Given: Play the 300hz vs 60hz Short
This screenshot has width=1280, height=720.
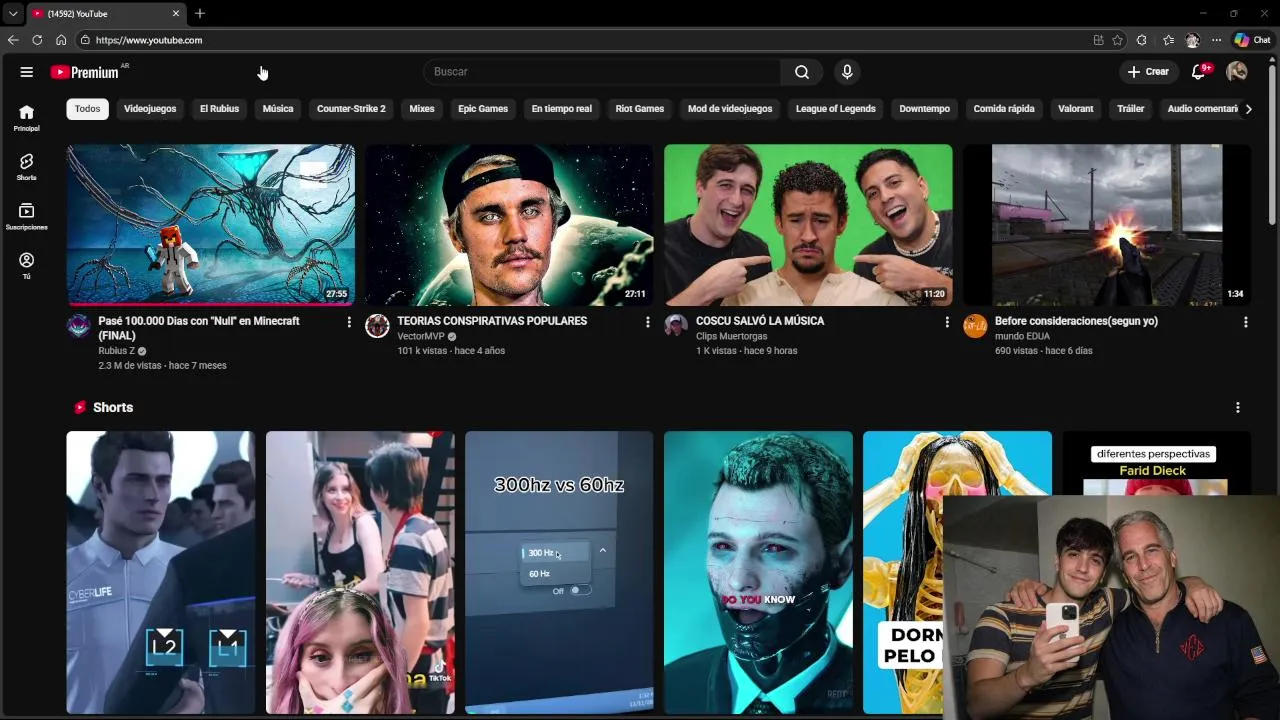Looking at the screenshot, I should [x=559, y=573].
